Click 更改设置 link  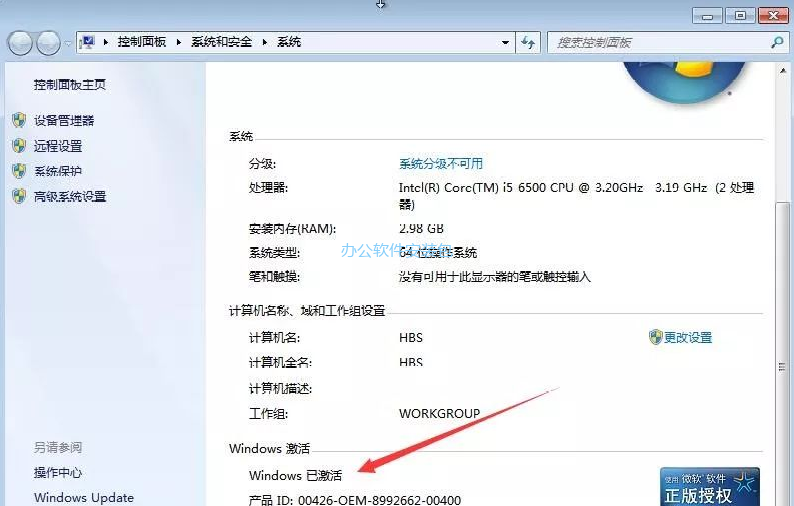coord(688,337)
